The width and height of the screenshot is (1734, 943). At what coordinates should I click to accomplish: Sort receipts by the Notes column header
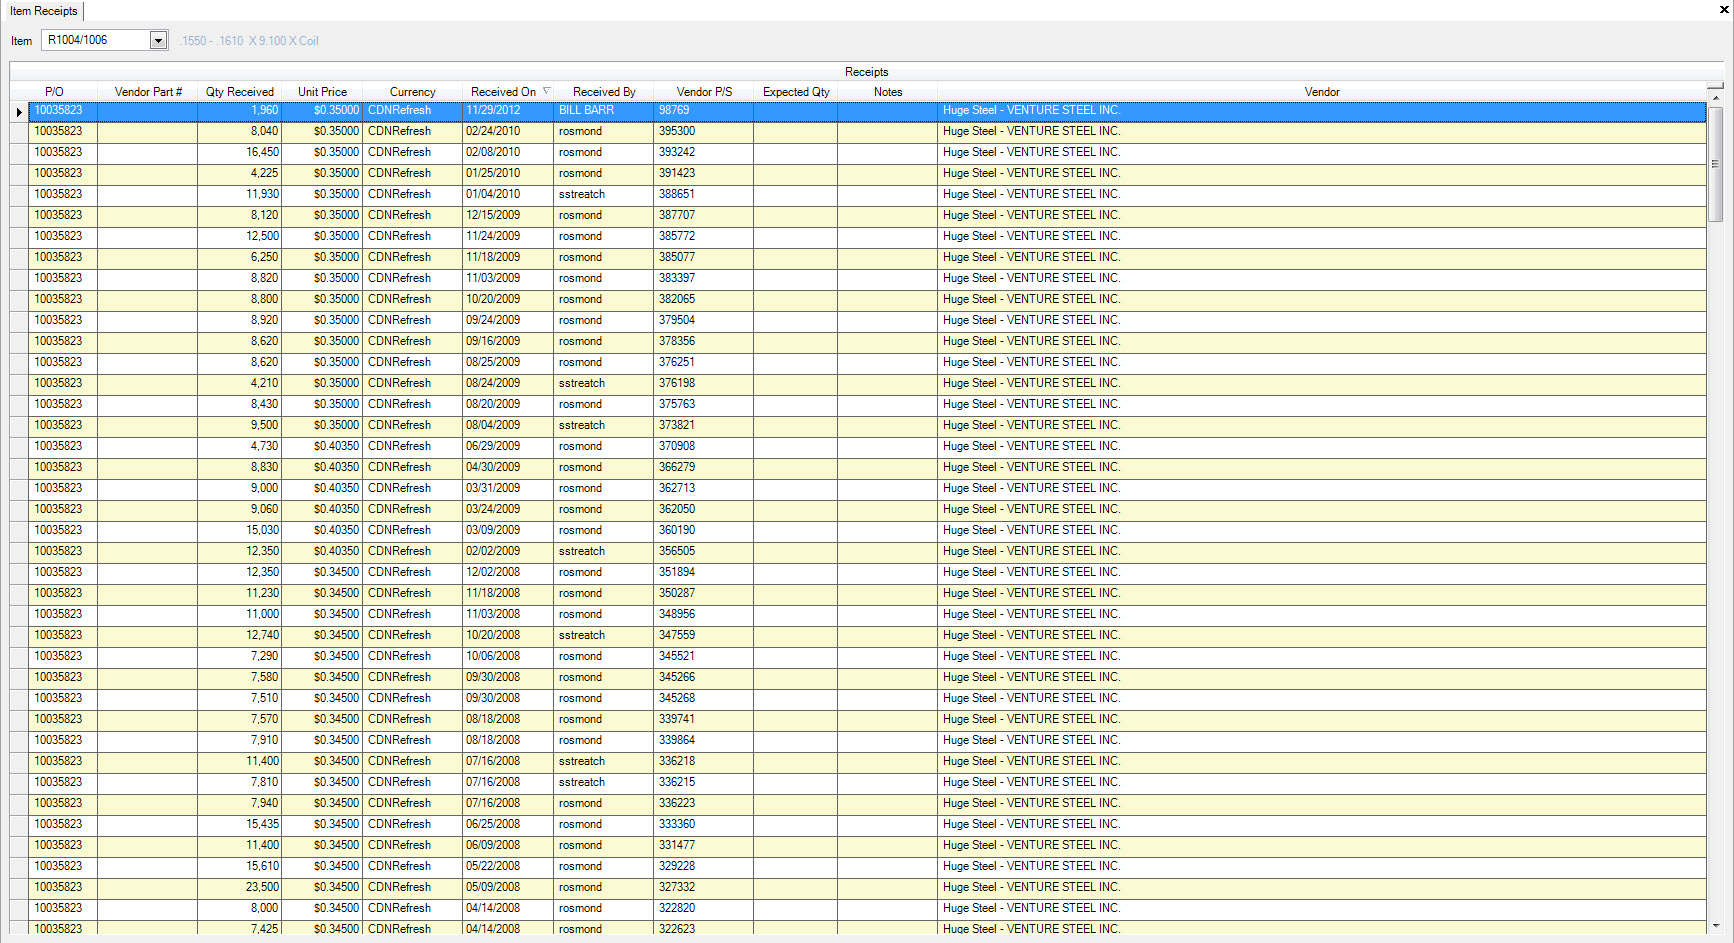point(888,91)
